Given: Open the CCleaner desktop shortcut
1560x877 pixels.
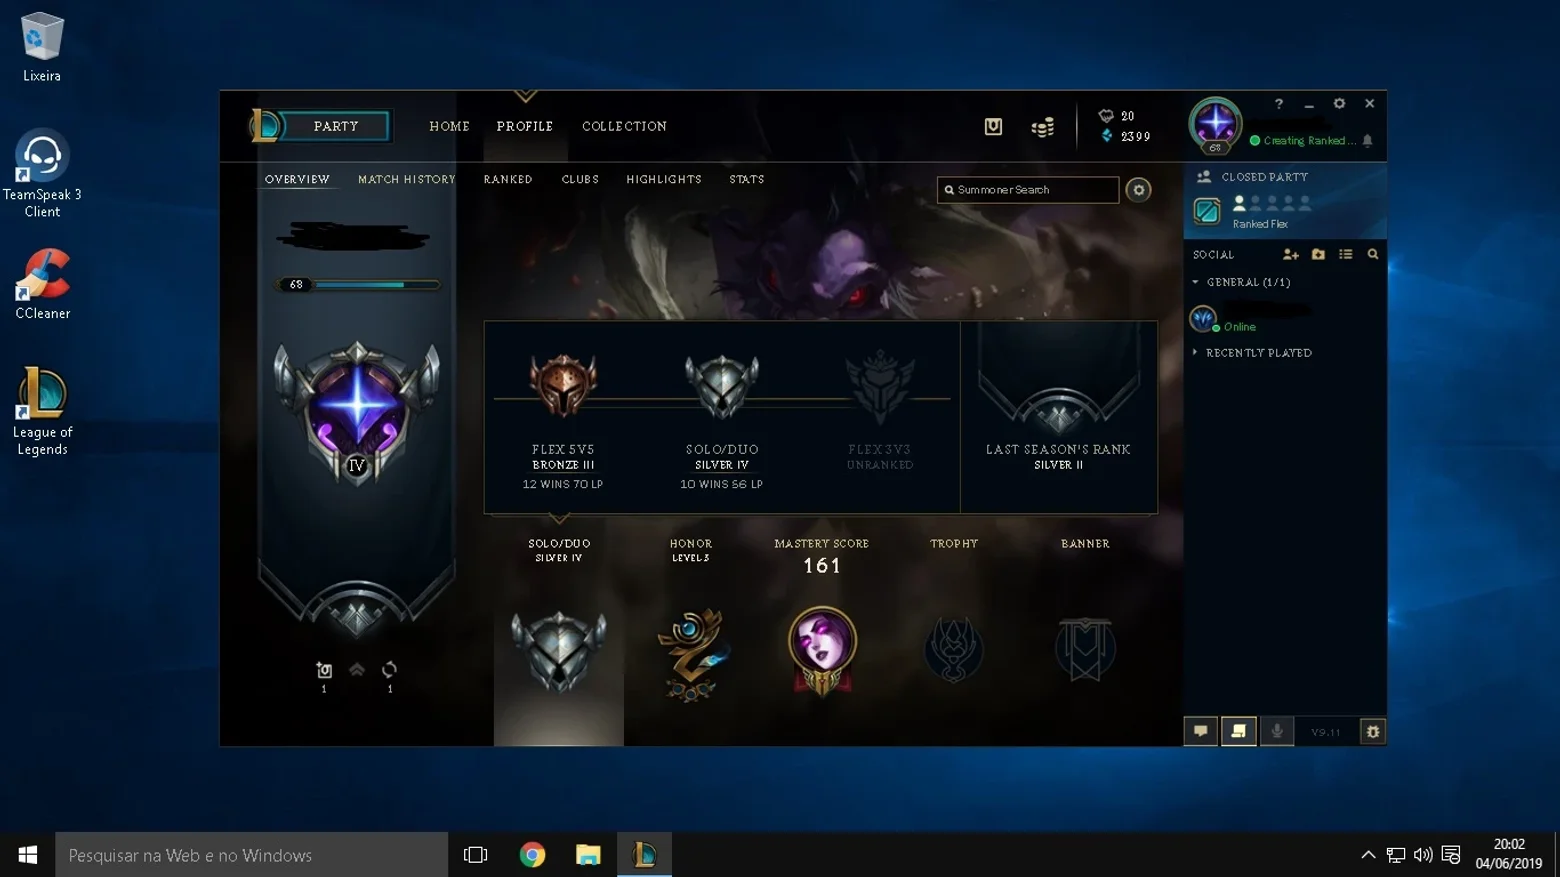Looking at the screenshot, I should pyautogui.click(x=42, y=285).
